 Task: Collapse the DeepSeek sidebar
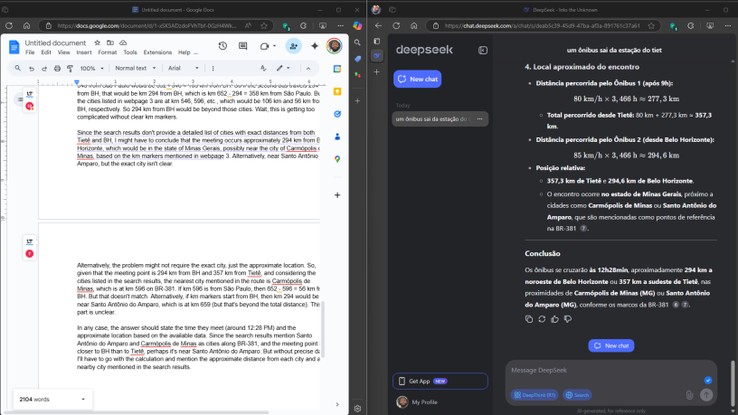click(483, 50)
